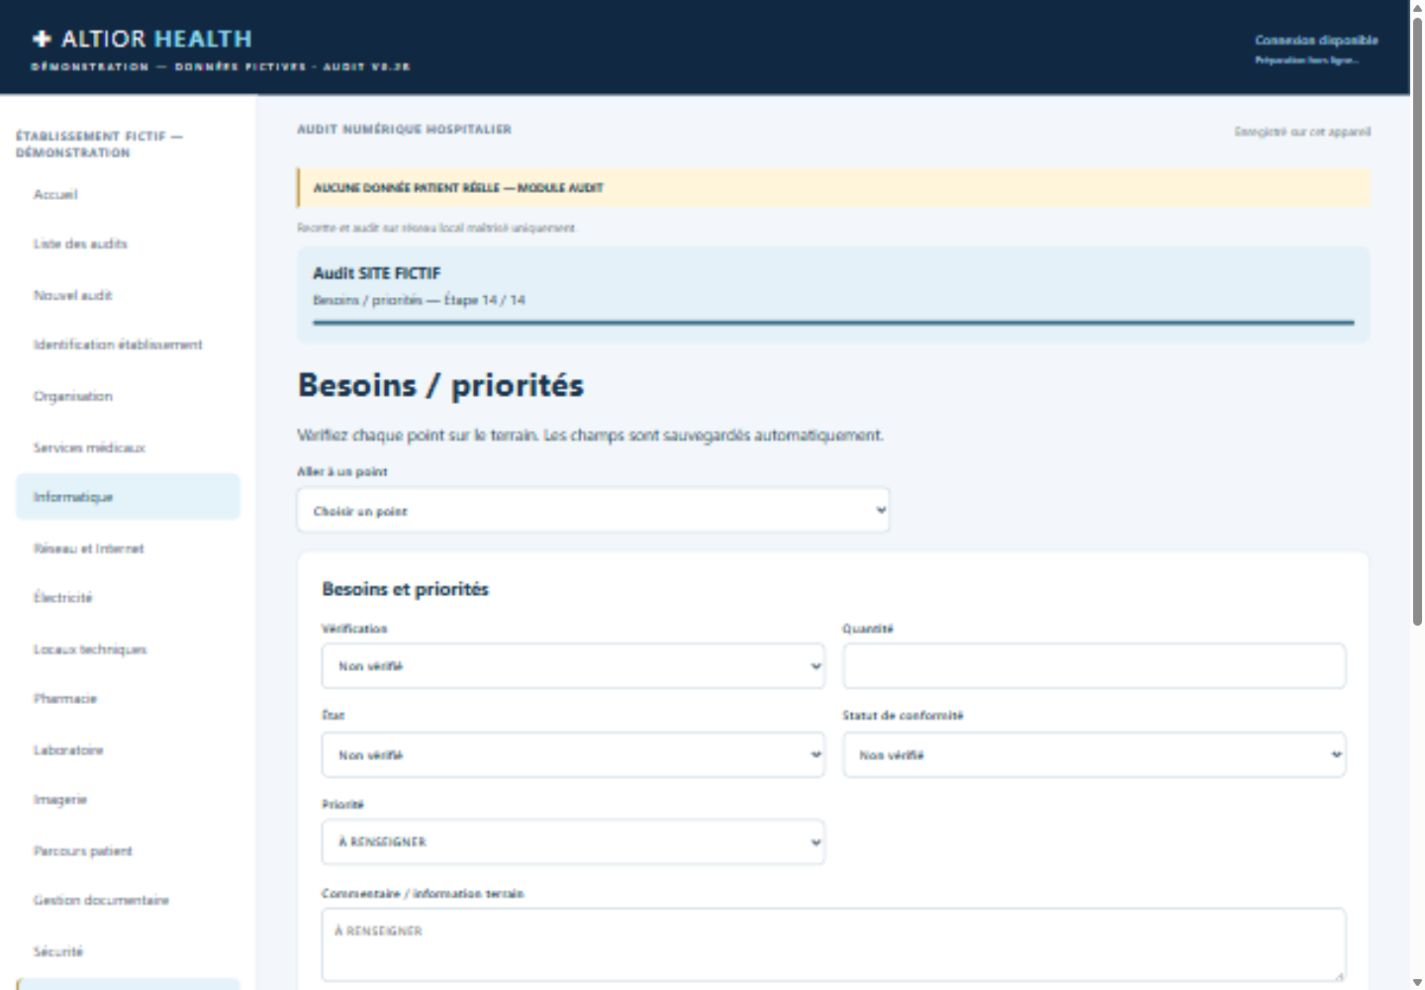
Task: Open the Vérification dropdown
Action: tap(573, 666)
